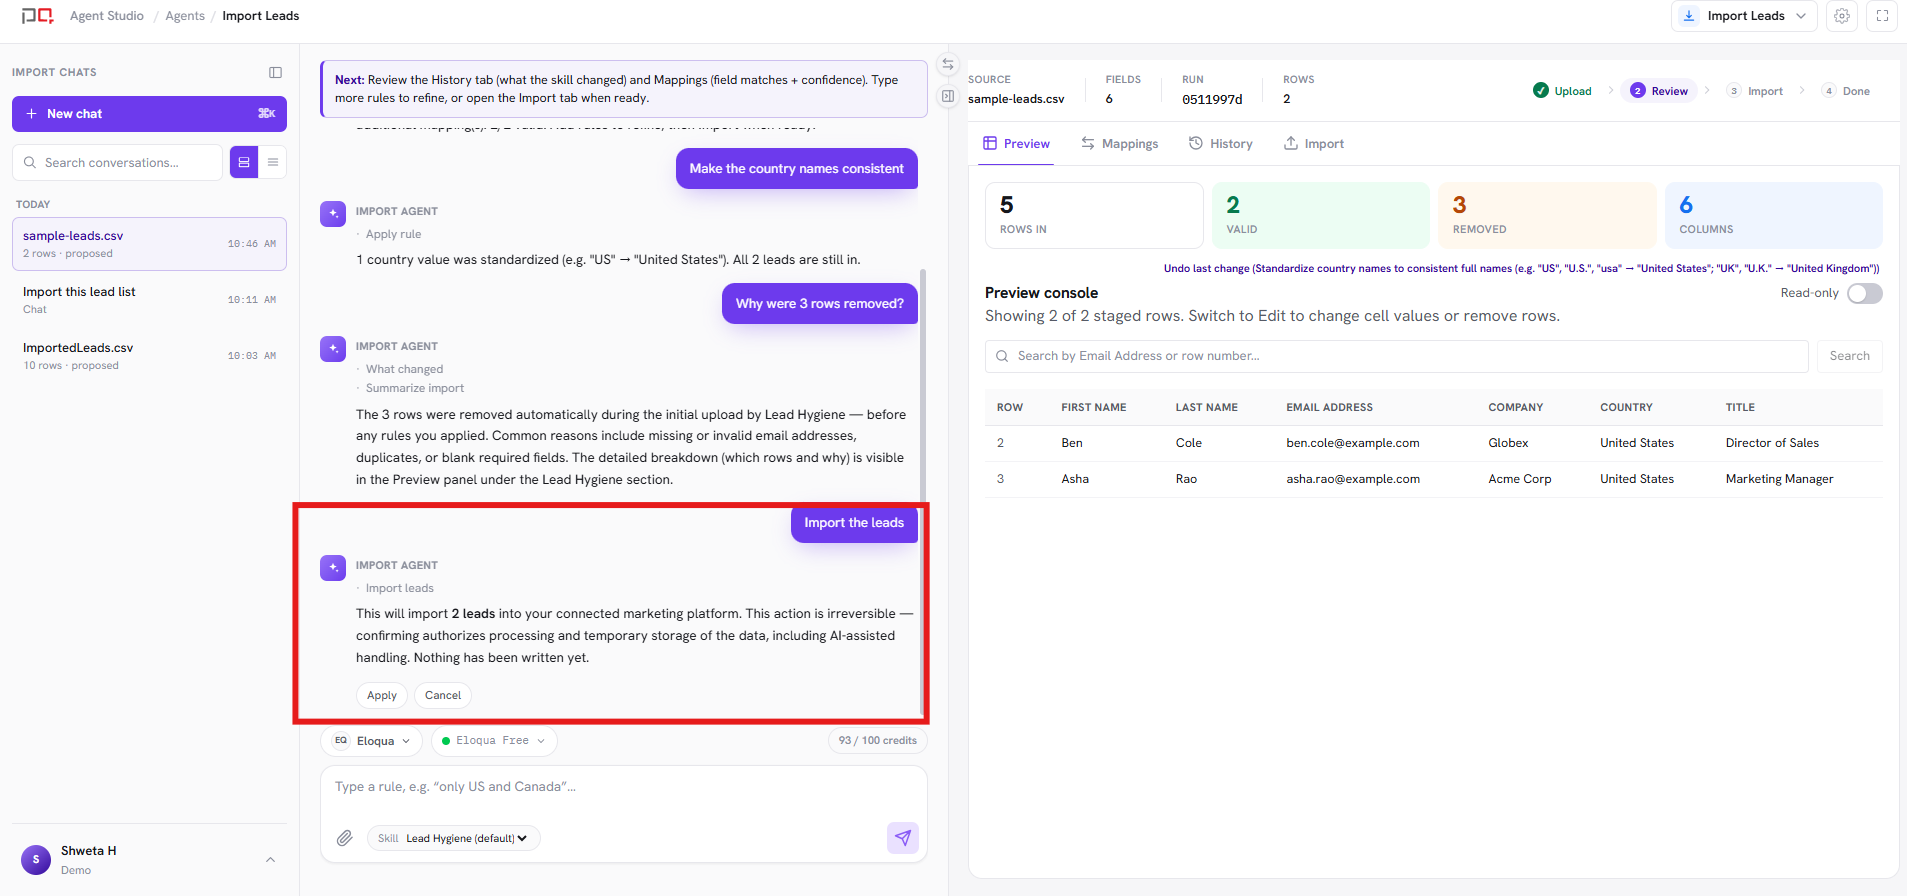Send the rule with the paper plane icon
This screenshot has width=1907, height=896.
pyautogui.click(x=903, y=838)
